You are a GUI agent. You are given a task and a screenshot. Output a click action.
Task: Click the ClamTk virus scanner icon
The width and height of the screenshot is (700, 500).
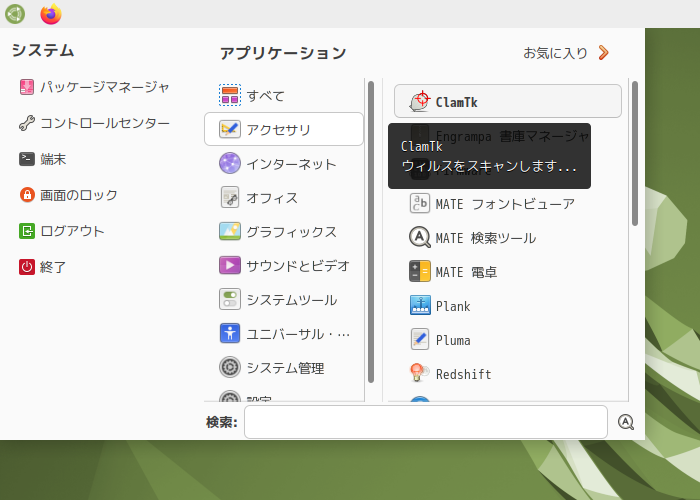(x=420, y=101)
